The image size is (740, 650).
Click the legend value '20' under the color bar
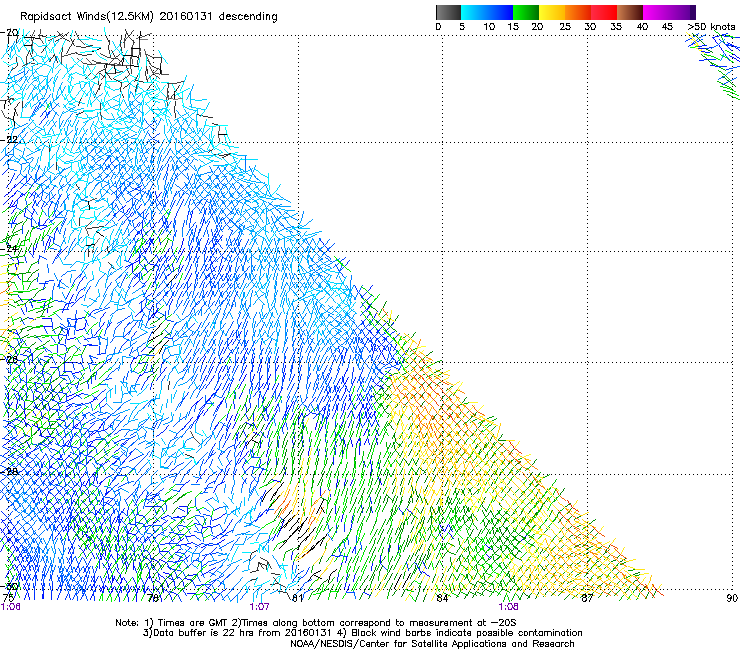[537, 27]
